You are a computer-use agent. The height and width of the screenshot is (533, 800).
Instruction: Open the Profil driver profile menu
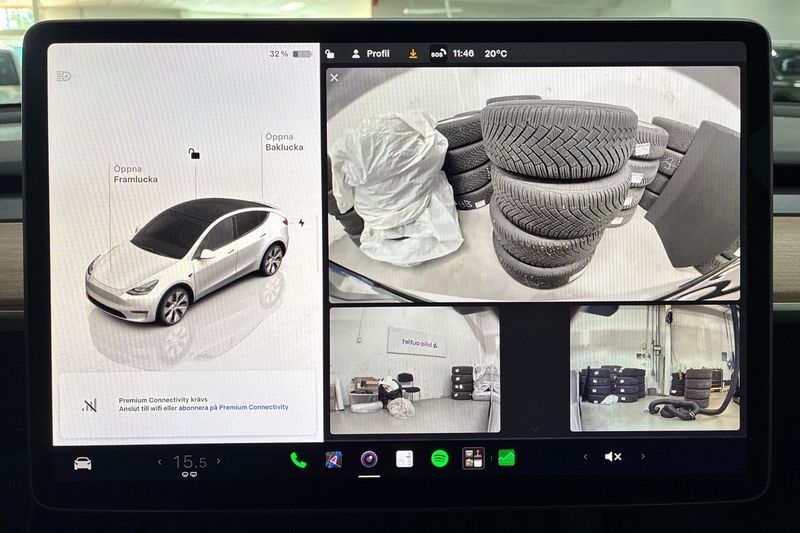[x=371, y=54]
